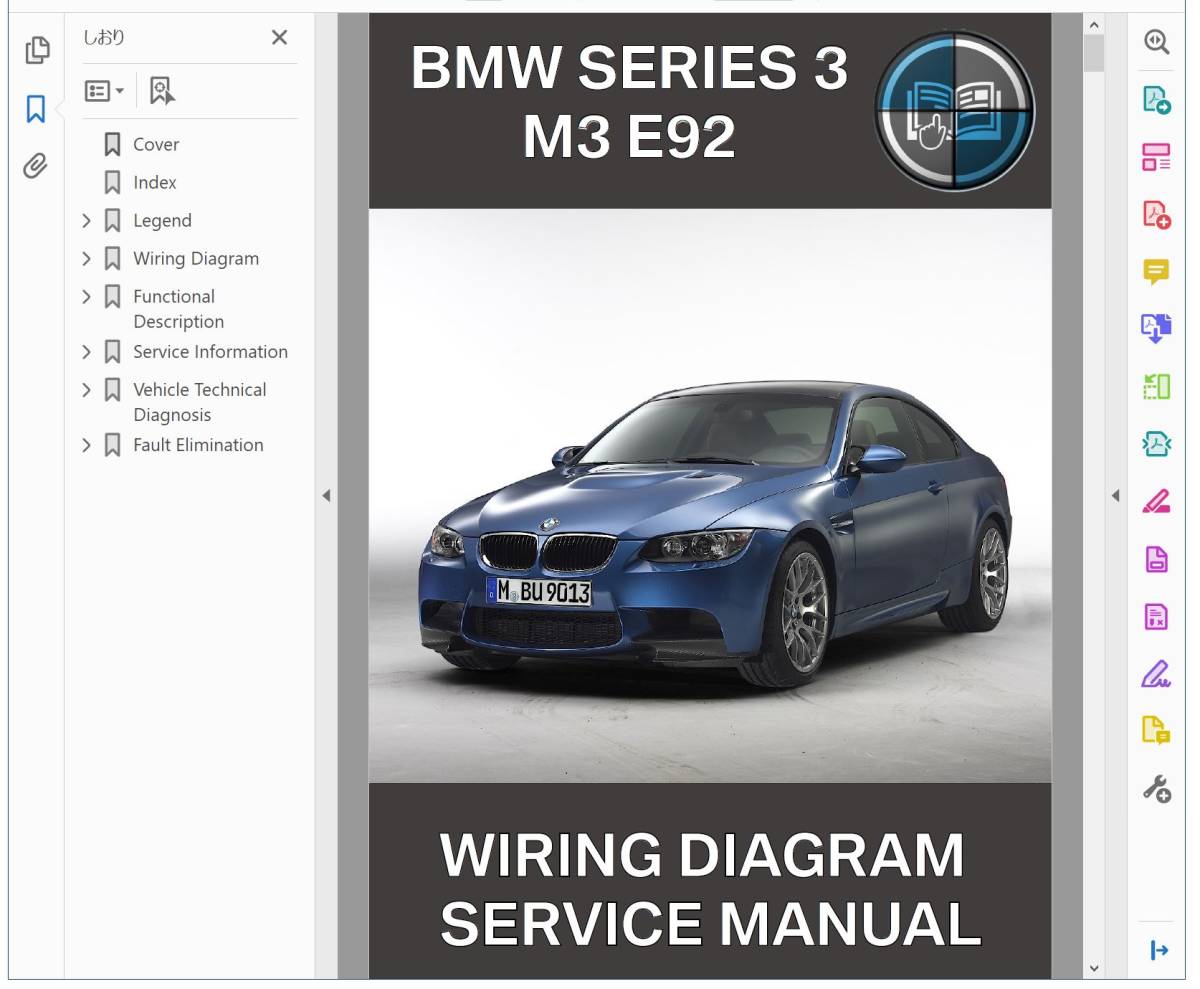Select the Service Information bookmark label
The height and width of the screenshot is (989, 1200).
click(x=210, y=352)
